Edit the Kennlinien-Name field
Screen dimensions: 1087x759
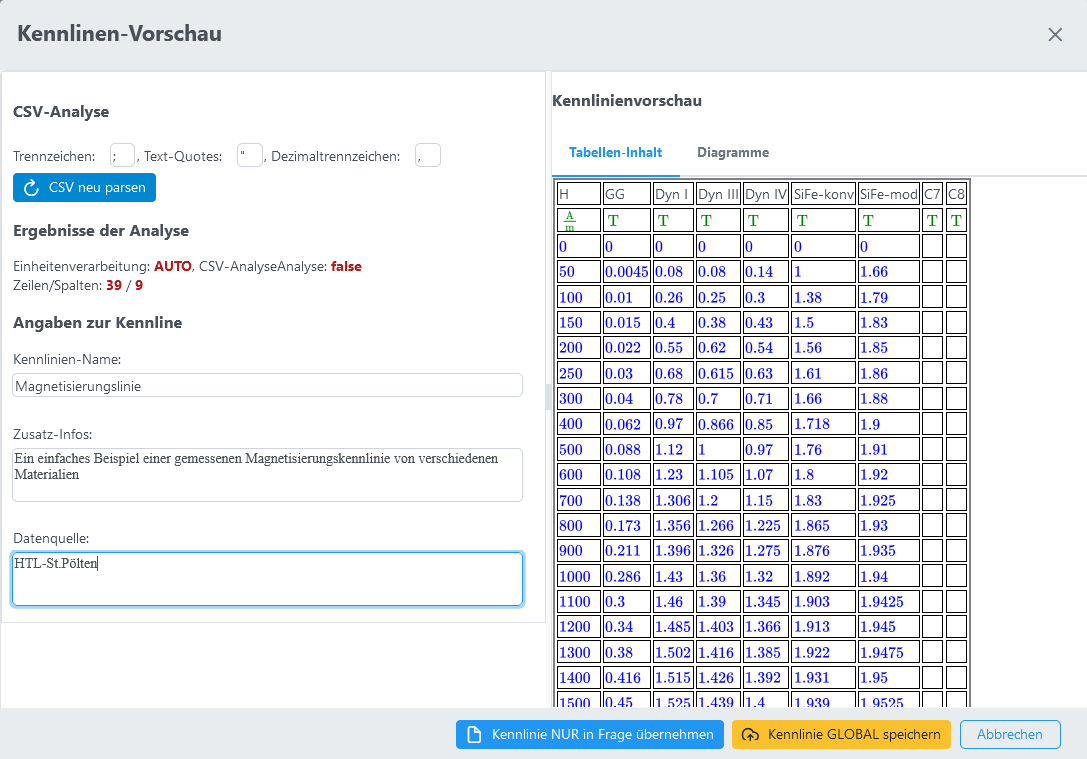click(x=267, y=386)
